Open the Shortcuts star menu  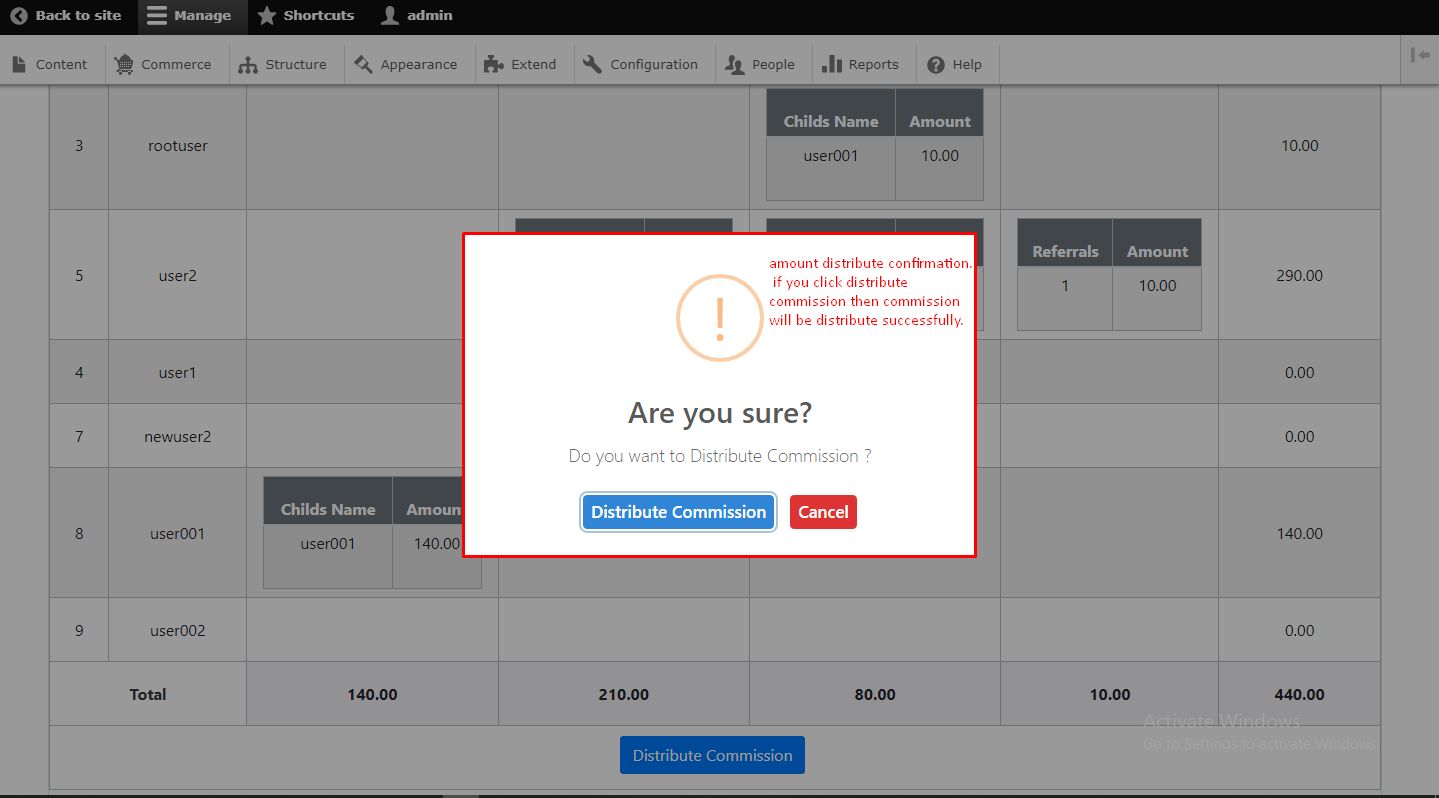pos(306,16)
